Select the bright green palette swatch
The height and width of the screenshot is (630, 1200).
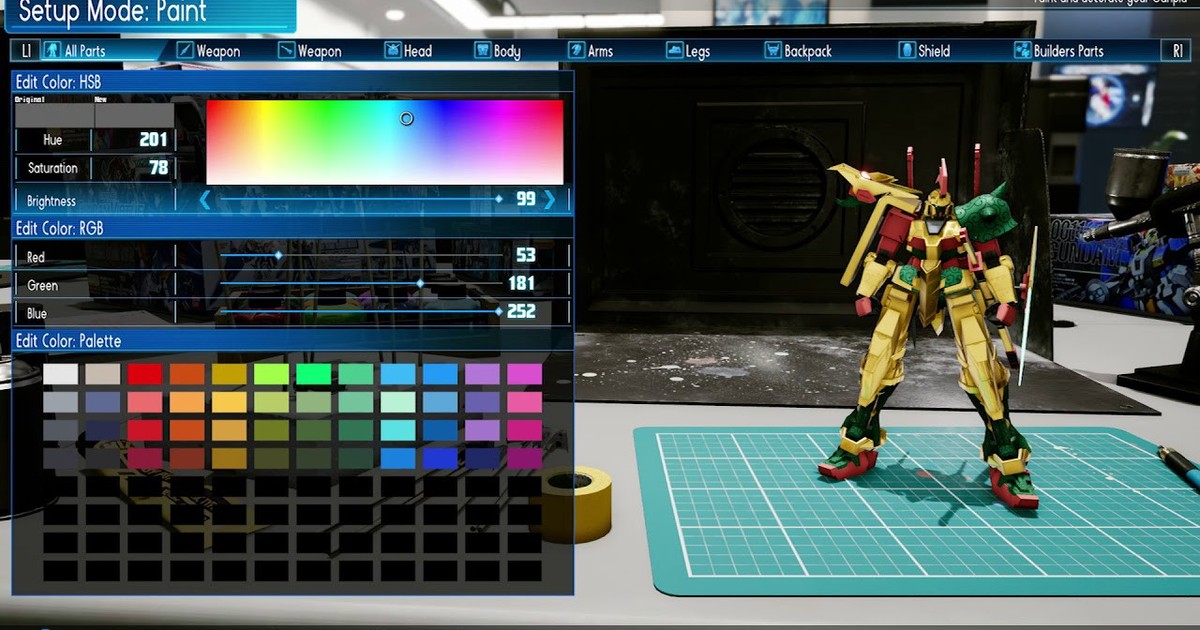313,374
